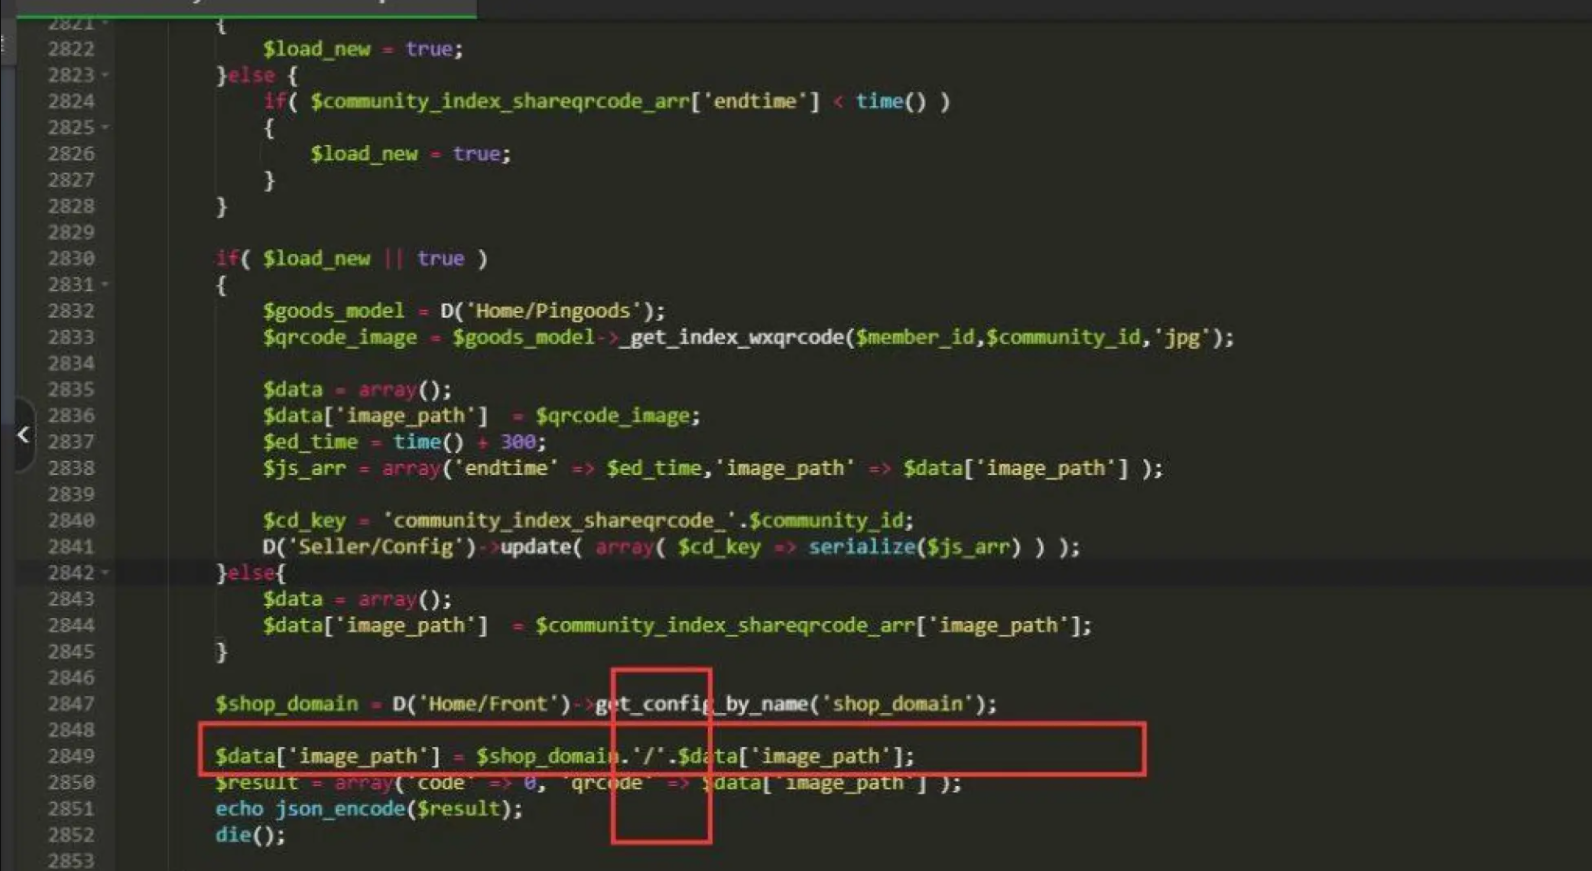This screenshot has width=1592, height=871.
Task: Click gutter line number 2851
Action: (71, 808)
